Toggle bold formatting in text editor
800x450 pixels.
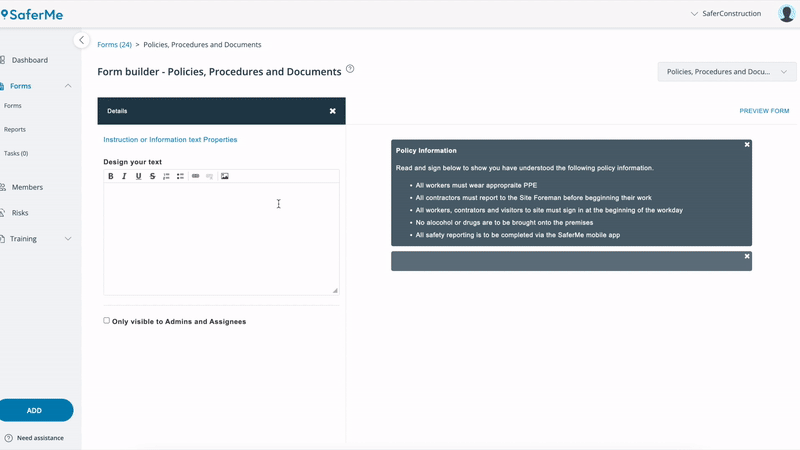click(x=111, y=176)
